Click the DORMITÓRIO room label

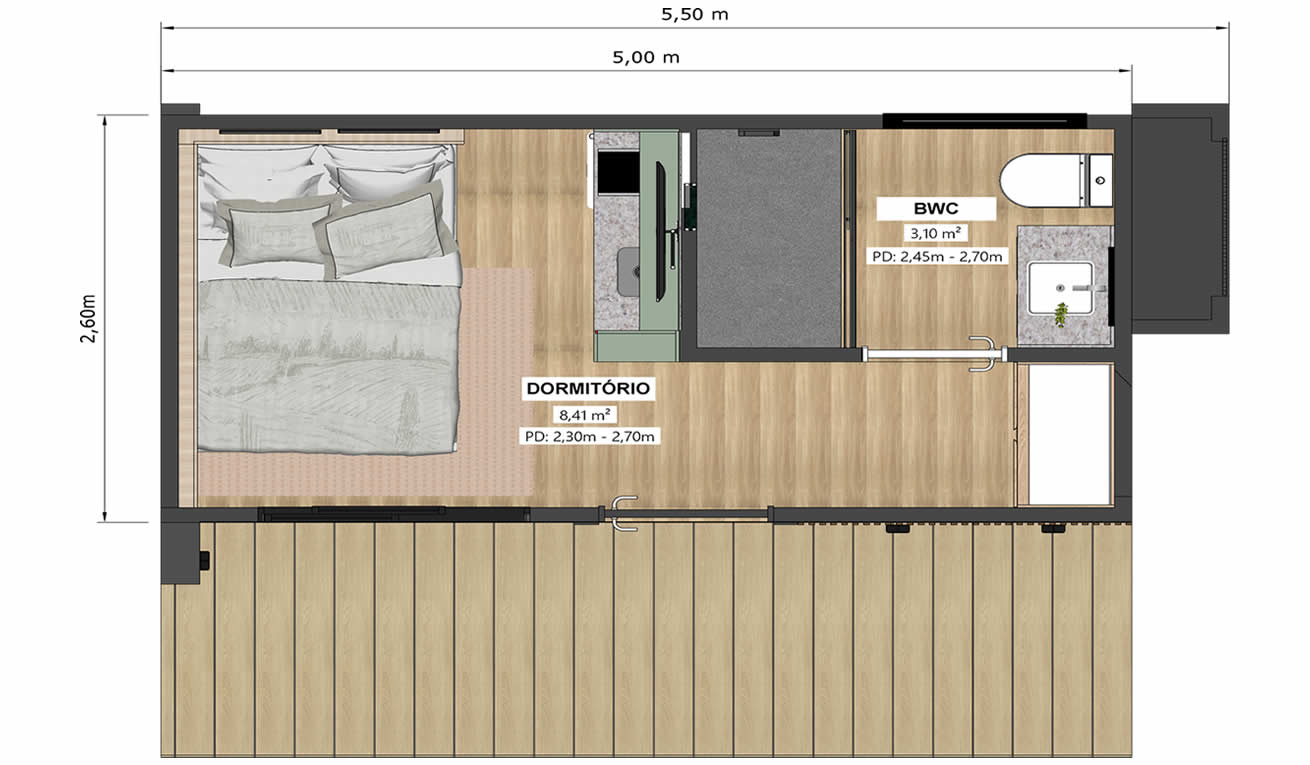click(588, 388)
